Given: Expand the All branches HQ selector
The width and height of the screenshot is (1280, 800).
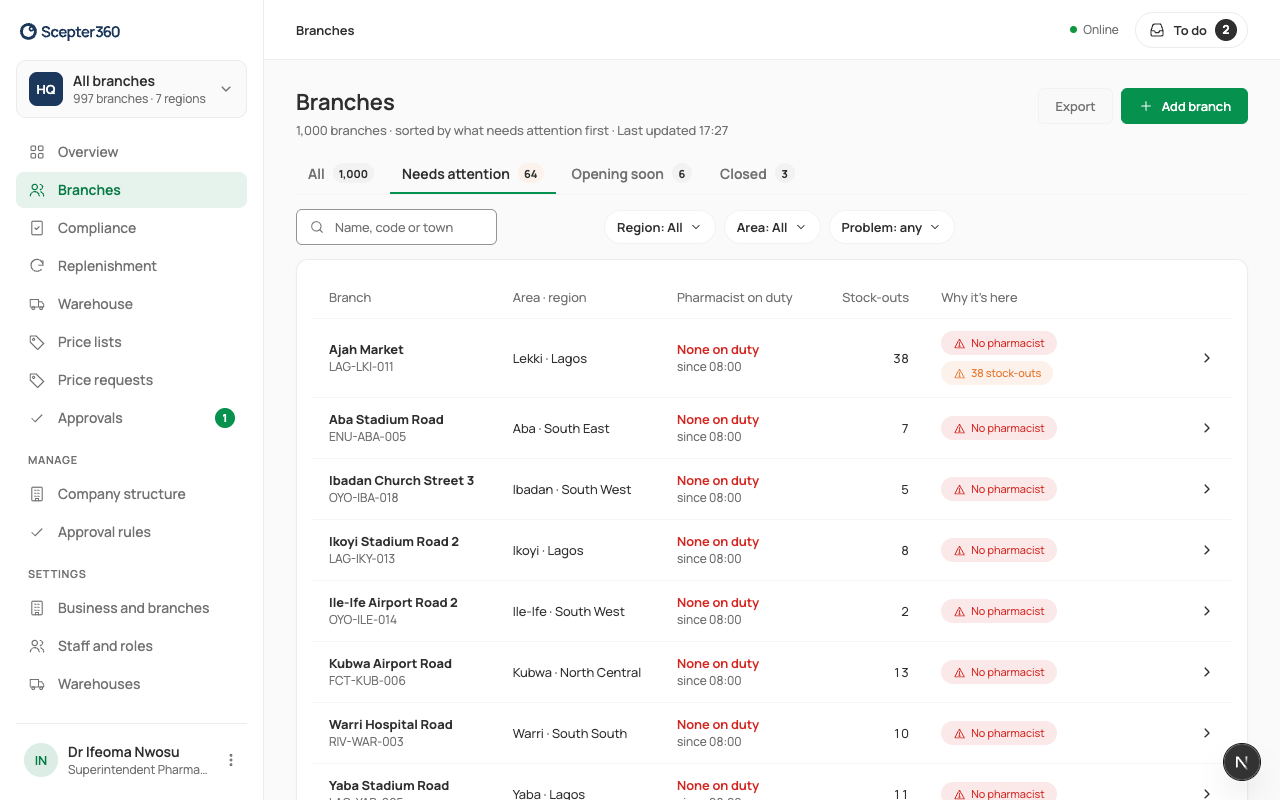Looking at the screenshot, I should click(131, 89).
